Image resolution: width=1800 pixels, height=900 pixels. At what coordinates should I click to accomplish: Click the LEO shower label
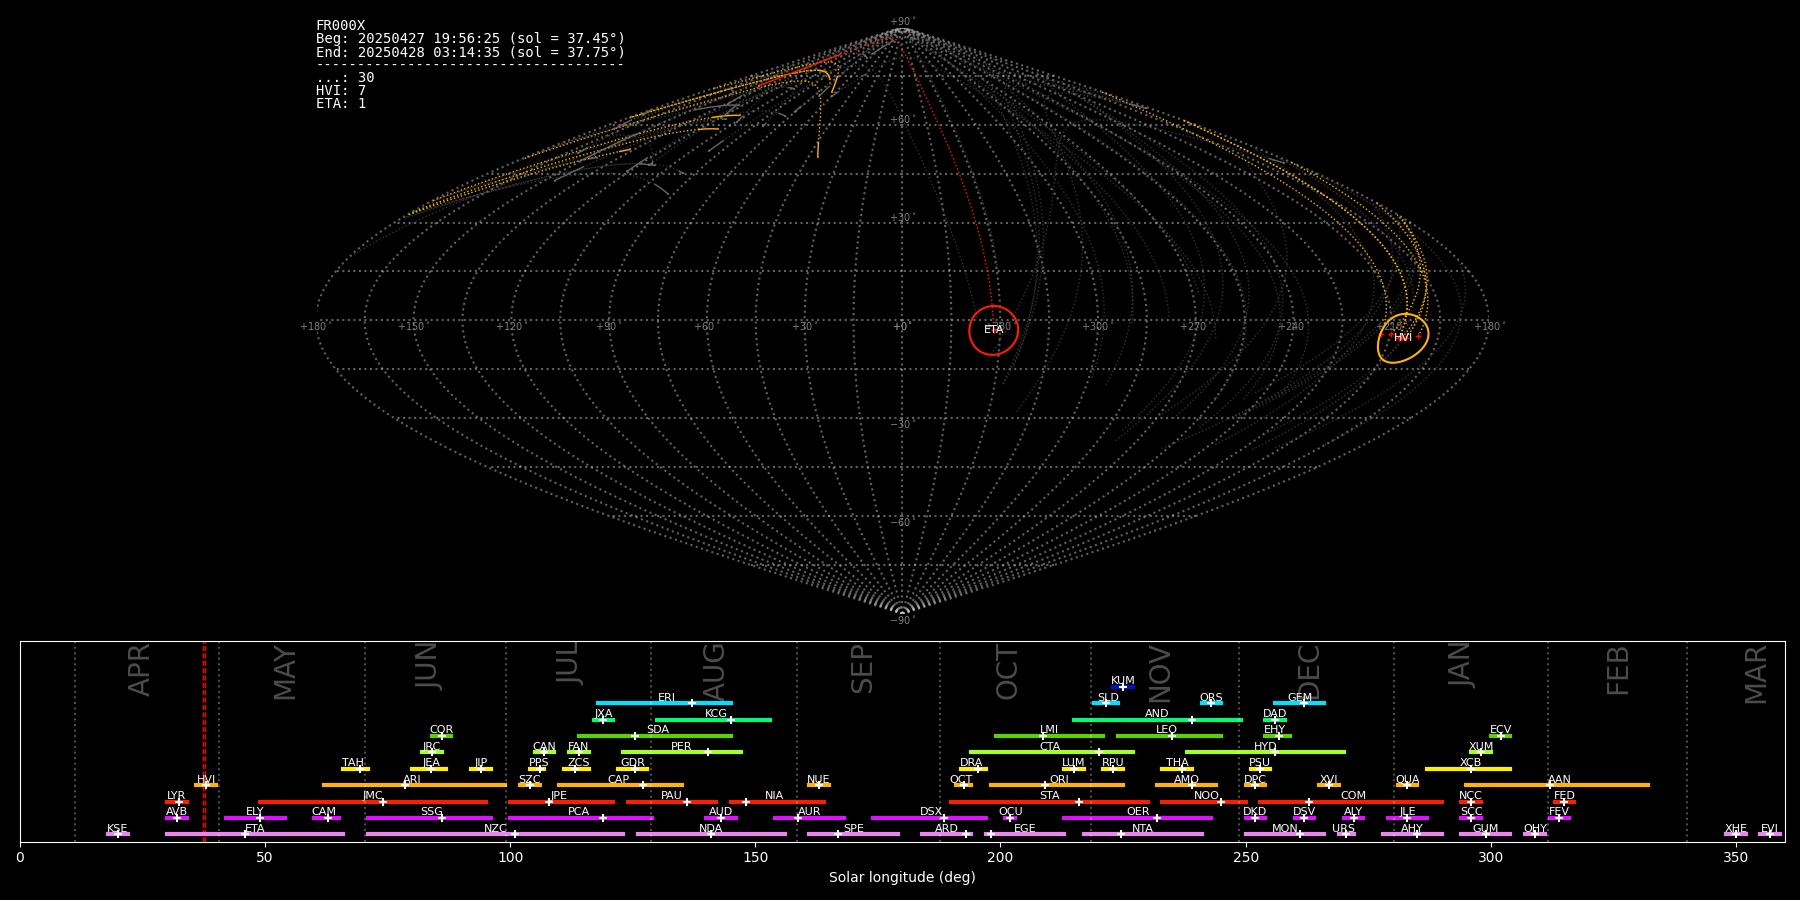(x=1167, y=730)
